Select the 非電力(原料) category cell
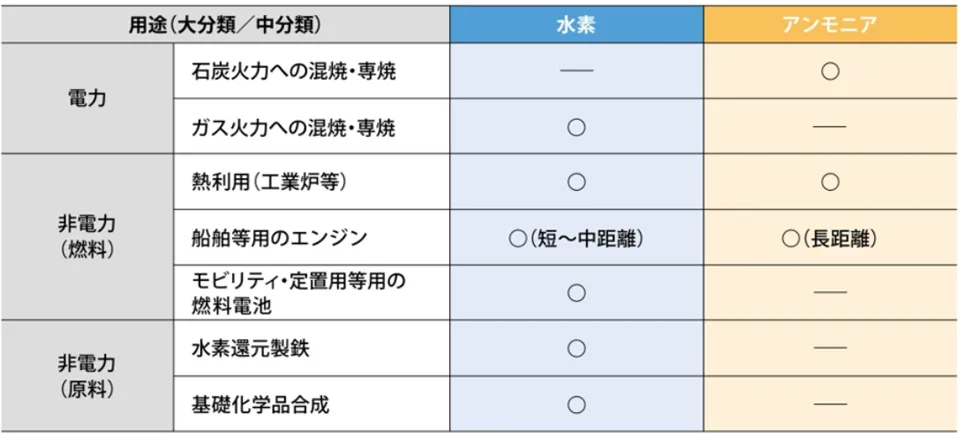Viewport: 960px width, 434px height. pos(88,376)
